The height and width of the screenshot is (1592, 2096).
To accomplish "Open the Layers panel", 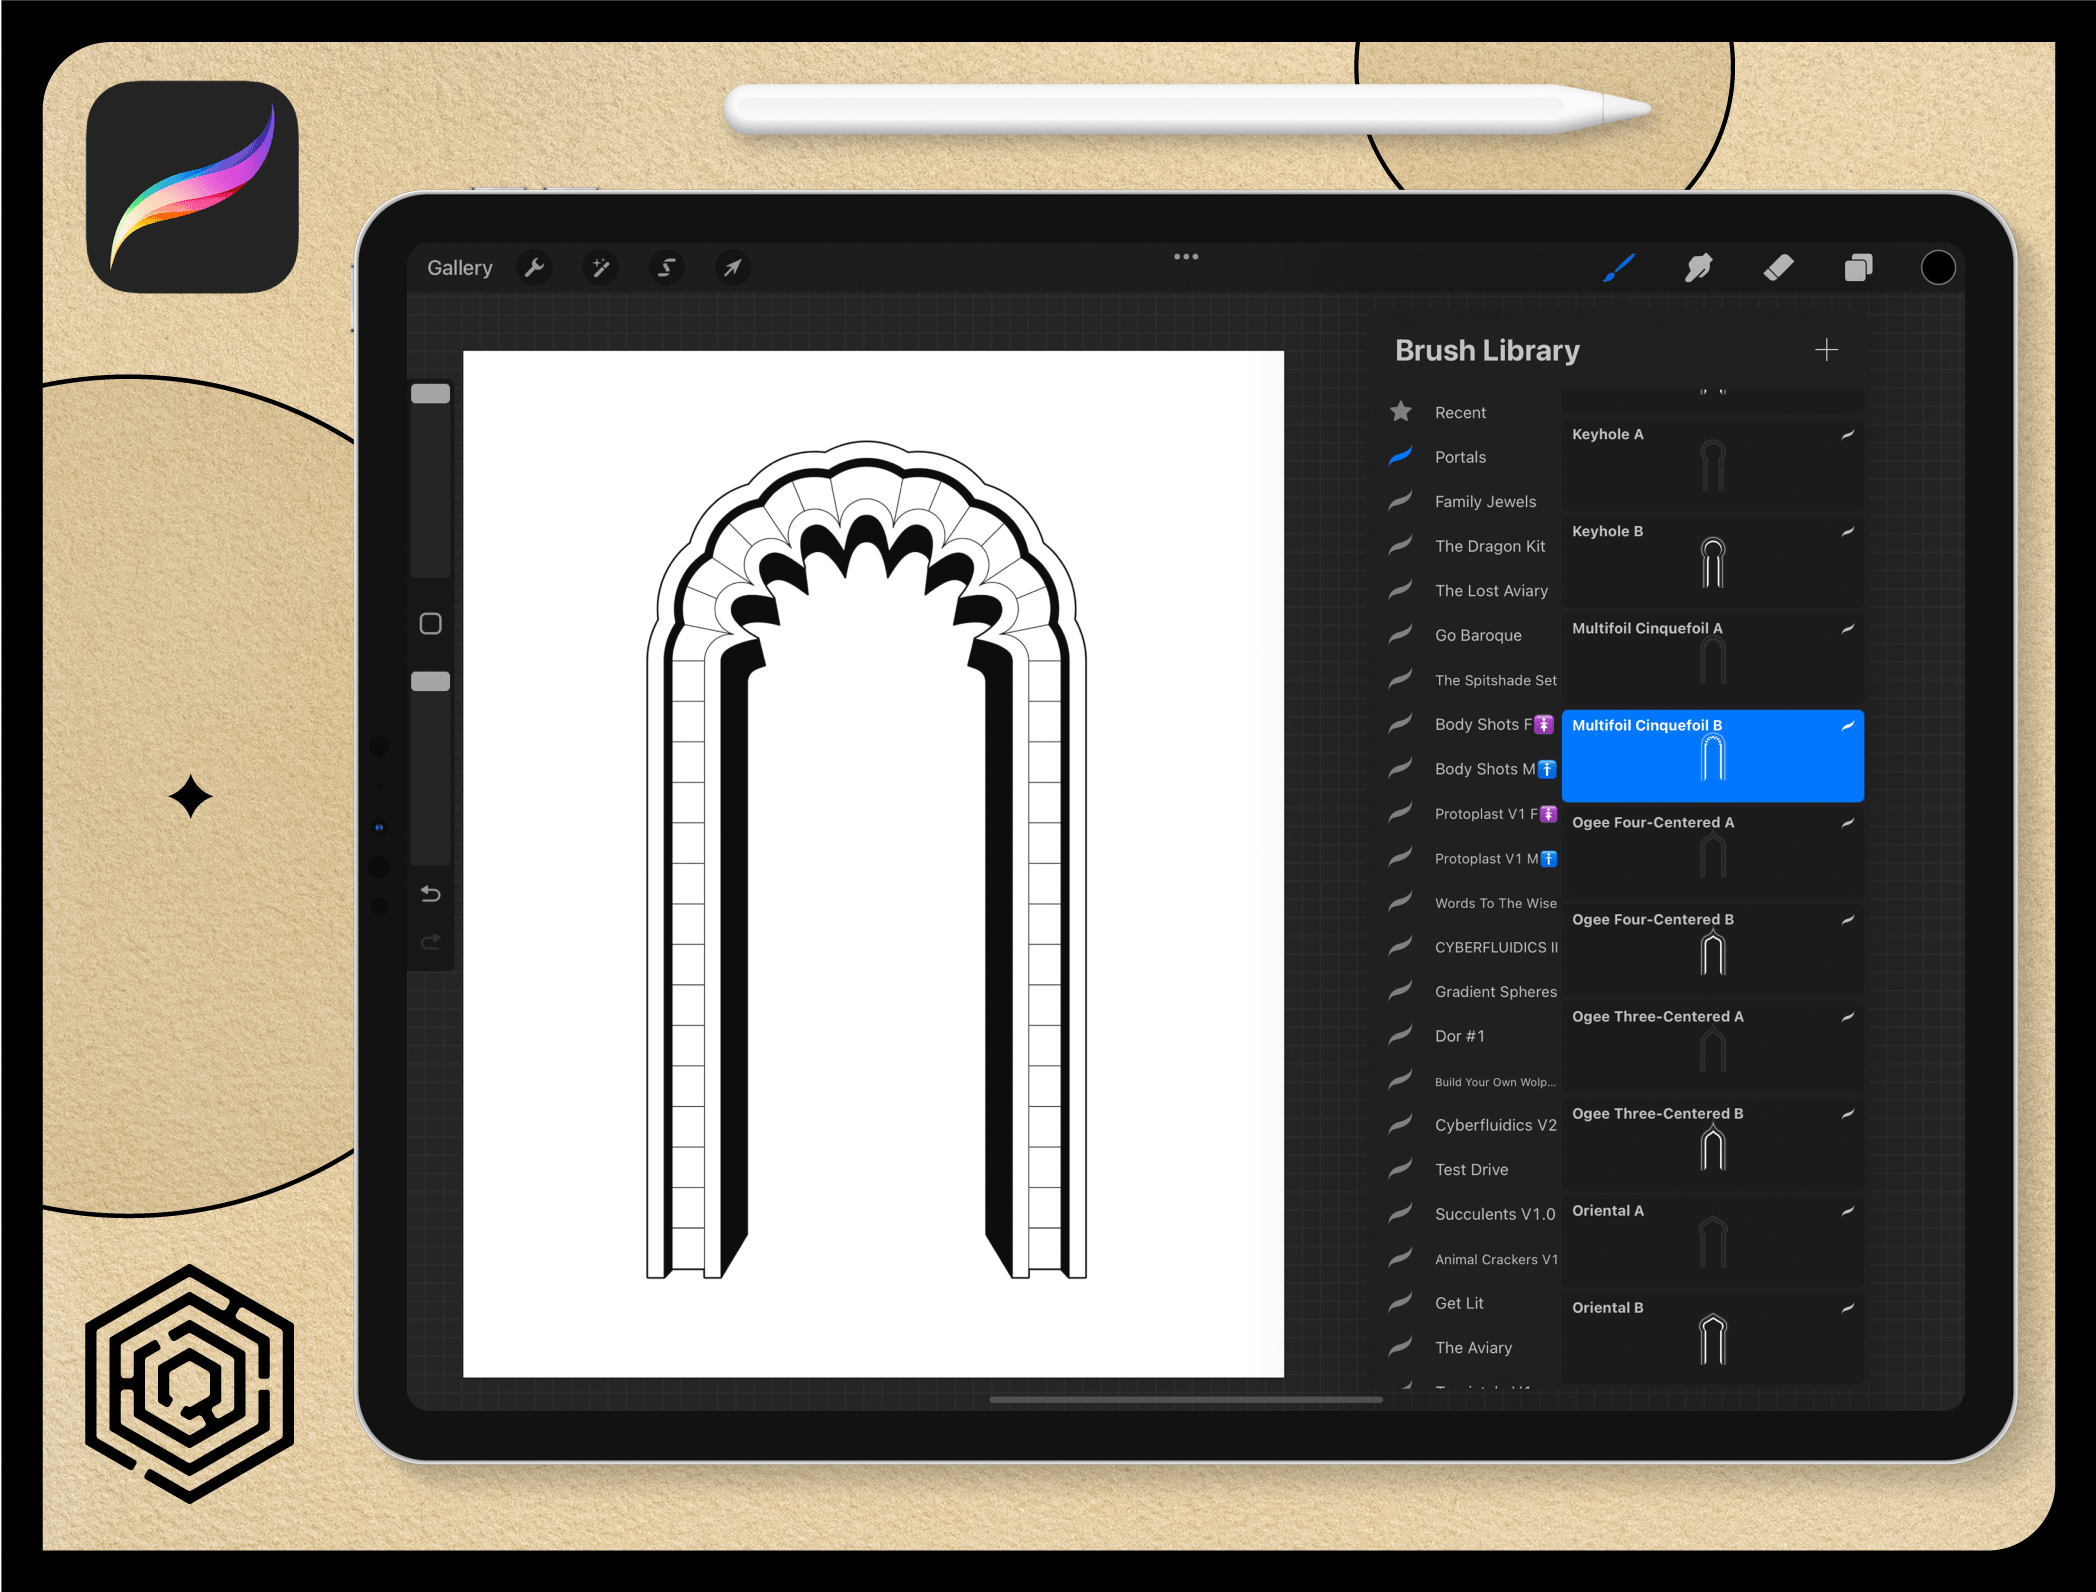I will point(1858,268).
